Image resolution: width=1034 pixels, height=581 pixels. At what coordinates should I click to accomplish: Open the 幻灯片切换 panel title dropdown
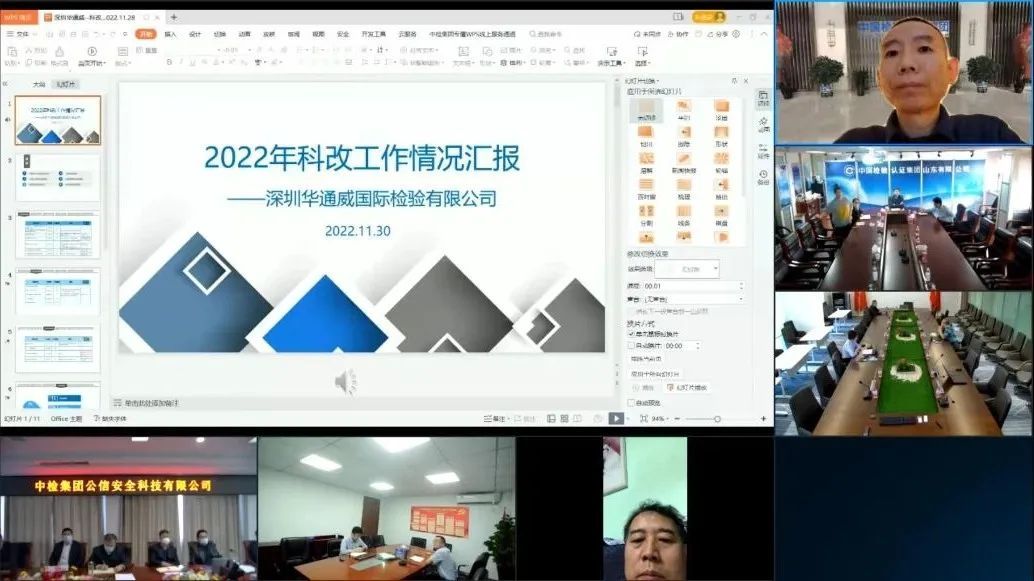[642, 80]
